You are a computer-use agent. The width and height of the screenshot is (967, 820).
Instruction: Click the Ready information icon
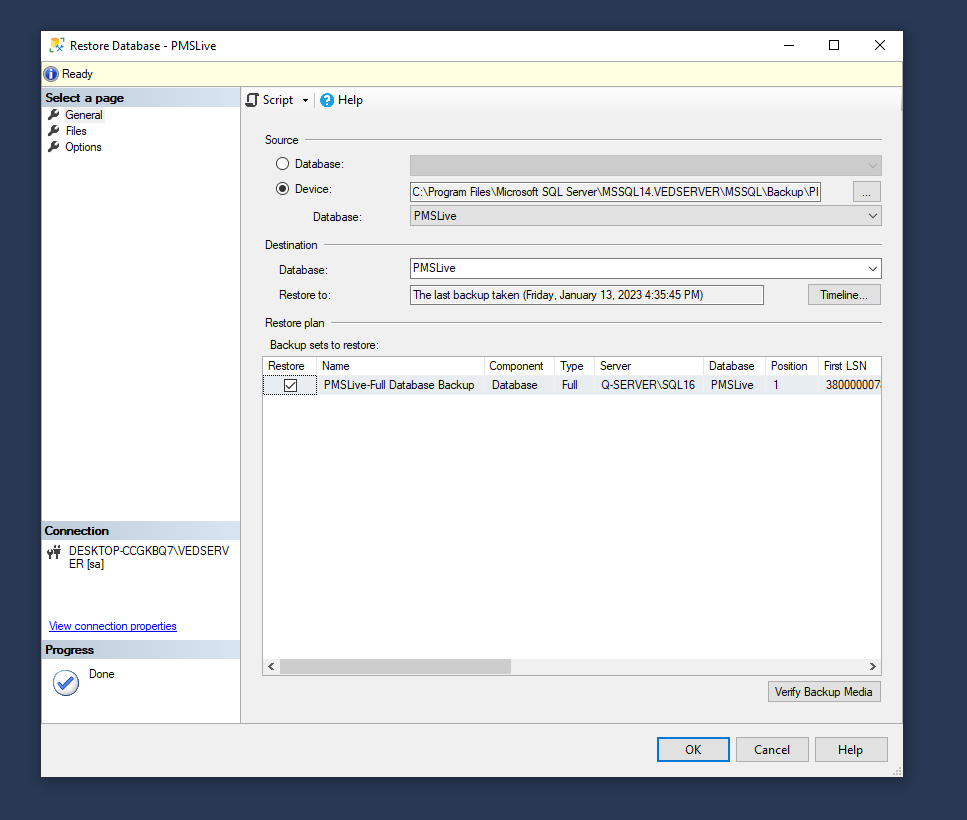(x=52, y=74)
